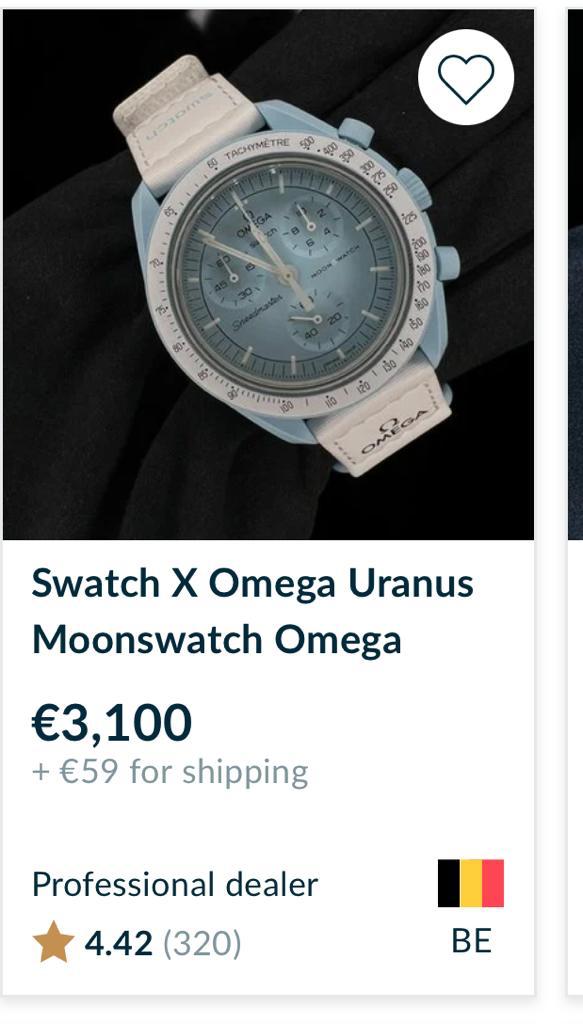This screenshot has height=1024, width=583.
Task: Click the 4.42 rating score
Action: [x=118, y=943]
